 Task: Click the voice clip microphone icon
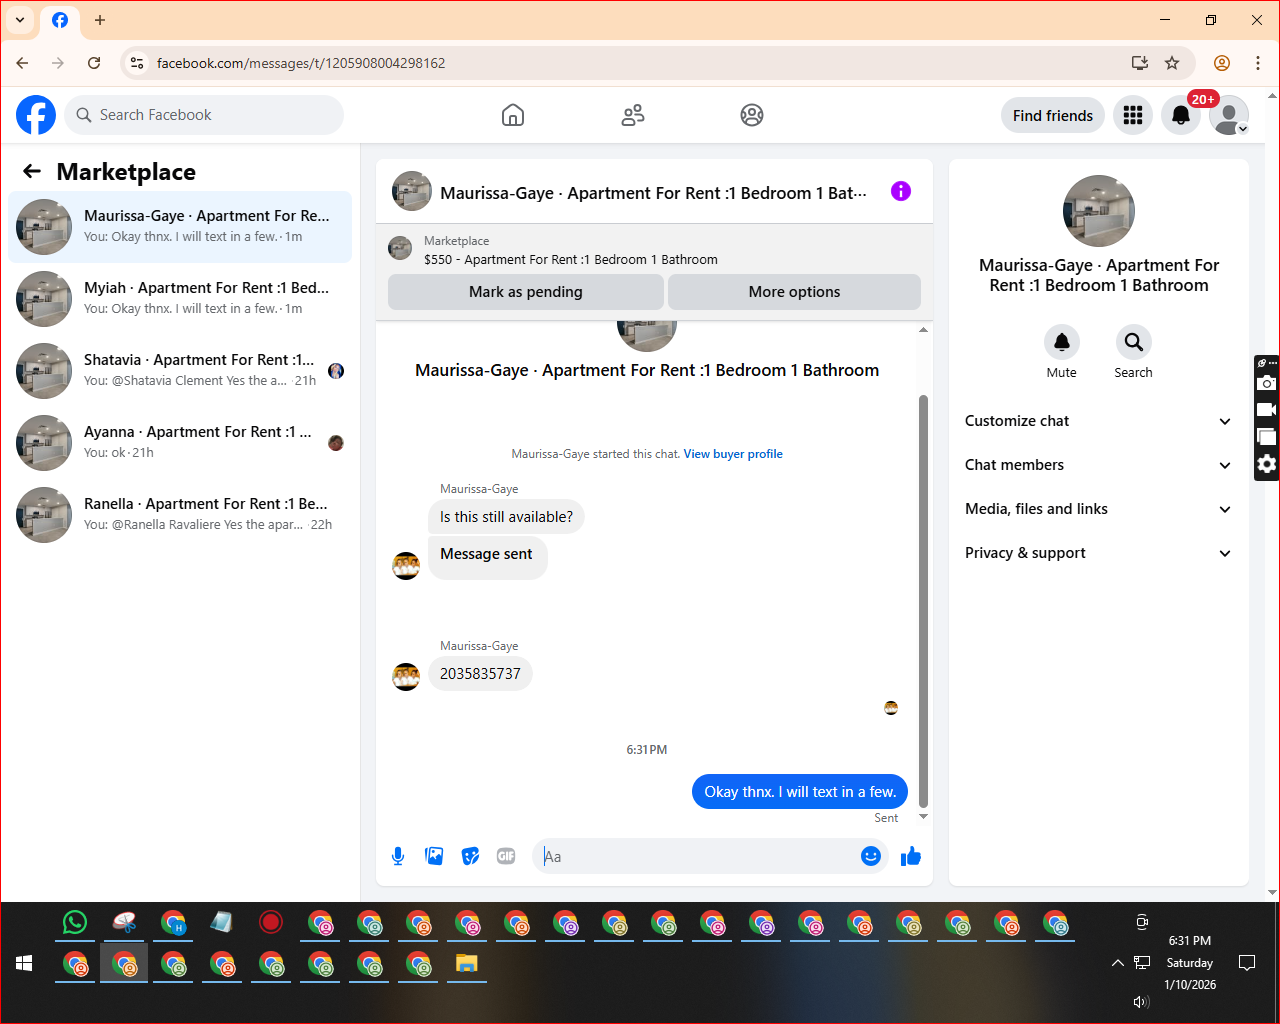[398, 856]
